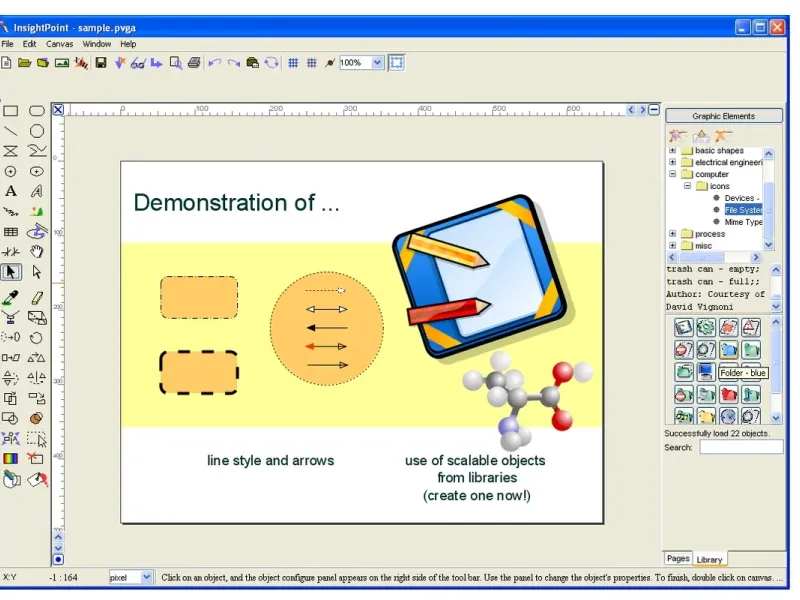The width and height of the screenshot is (800, 600).
Task: Open the Canvas menu
Action: pos(59,44)
